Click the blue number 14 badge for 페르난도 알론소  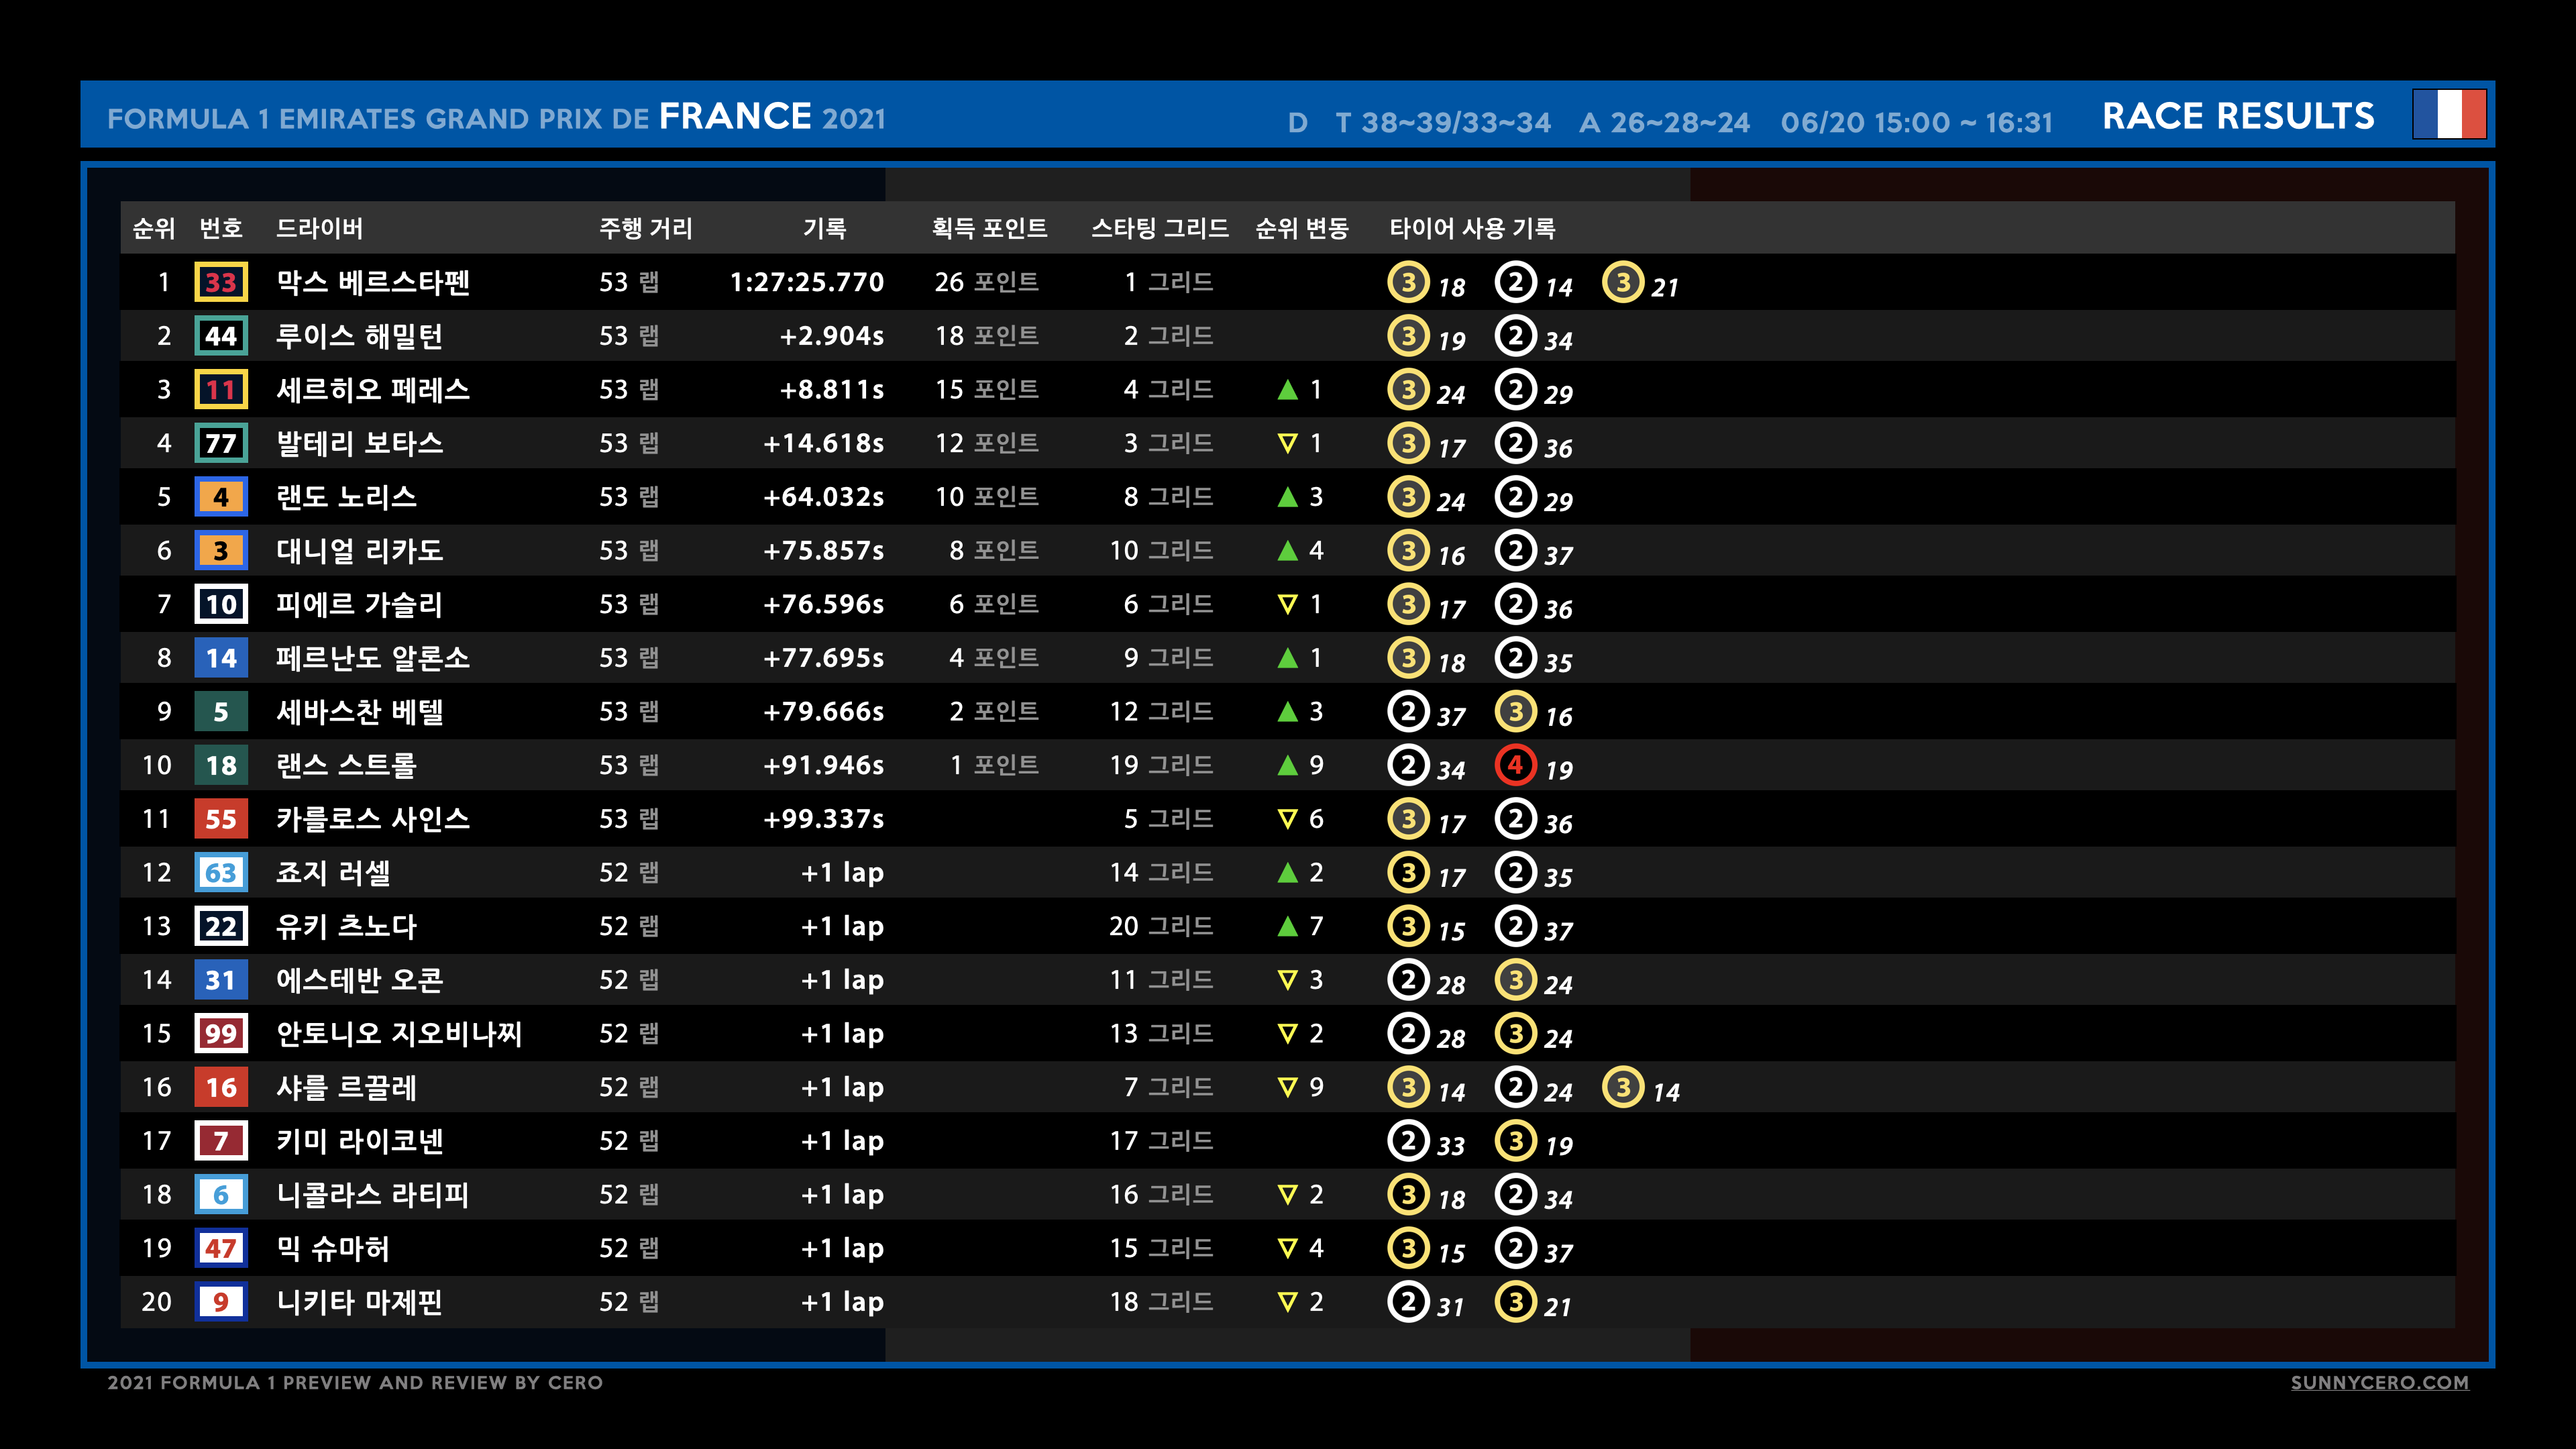pyautogui.click(x=221, y=658)
